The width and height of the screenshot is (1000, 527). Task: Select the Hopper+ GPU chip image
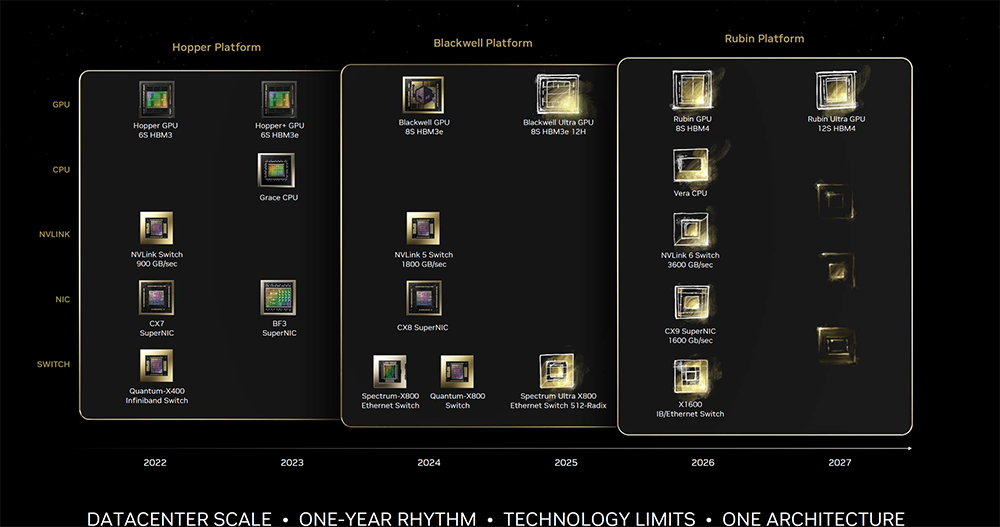pos(279,100)
